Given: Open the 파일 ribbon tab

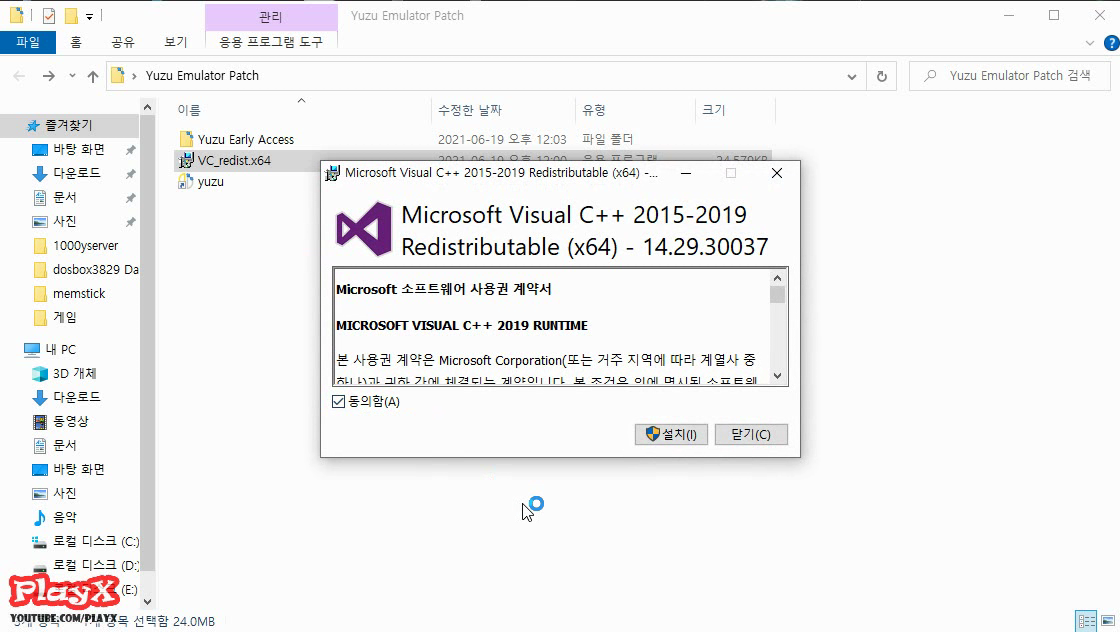Looking at the screenshot, I should click(x=28, y=42).
